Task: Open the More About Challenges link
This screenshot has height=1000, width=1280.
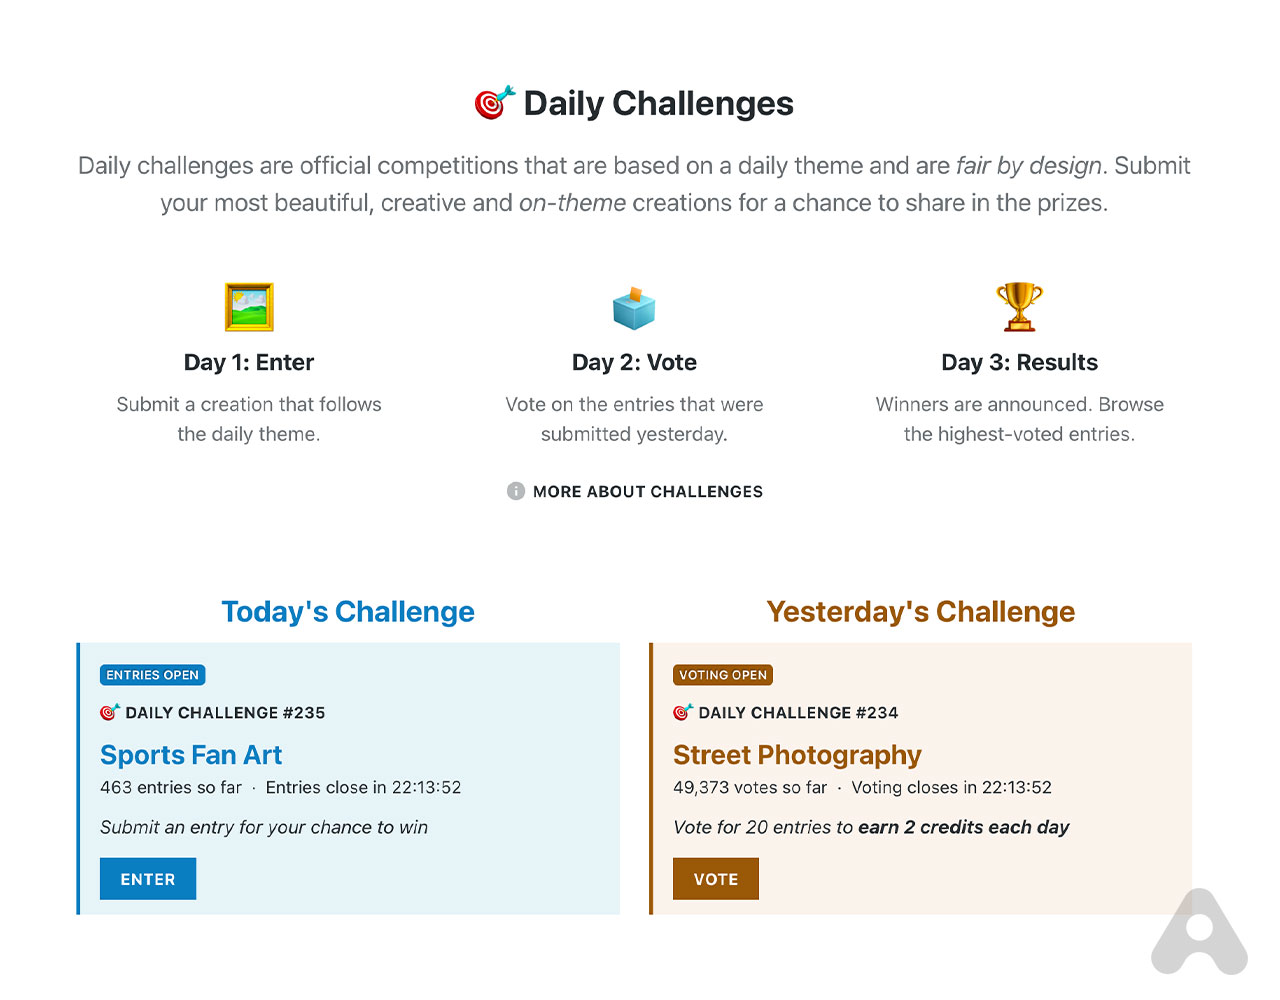Action: pos(647,491)
